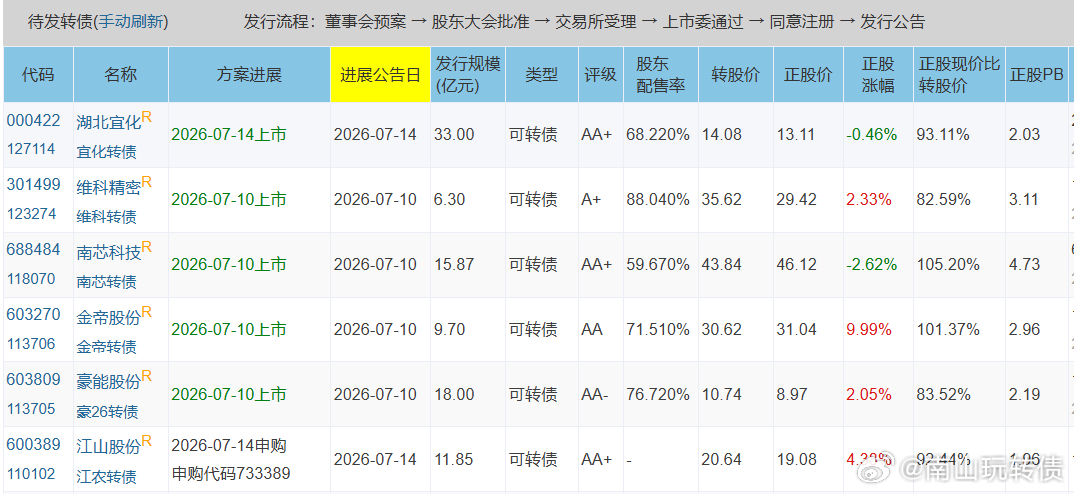Click the R icon beside 金帝股份
The height and width of the screenshot is (494, 1074).
(147, 312)
